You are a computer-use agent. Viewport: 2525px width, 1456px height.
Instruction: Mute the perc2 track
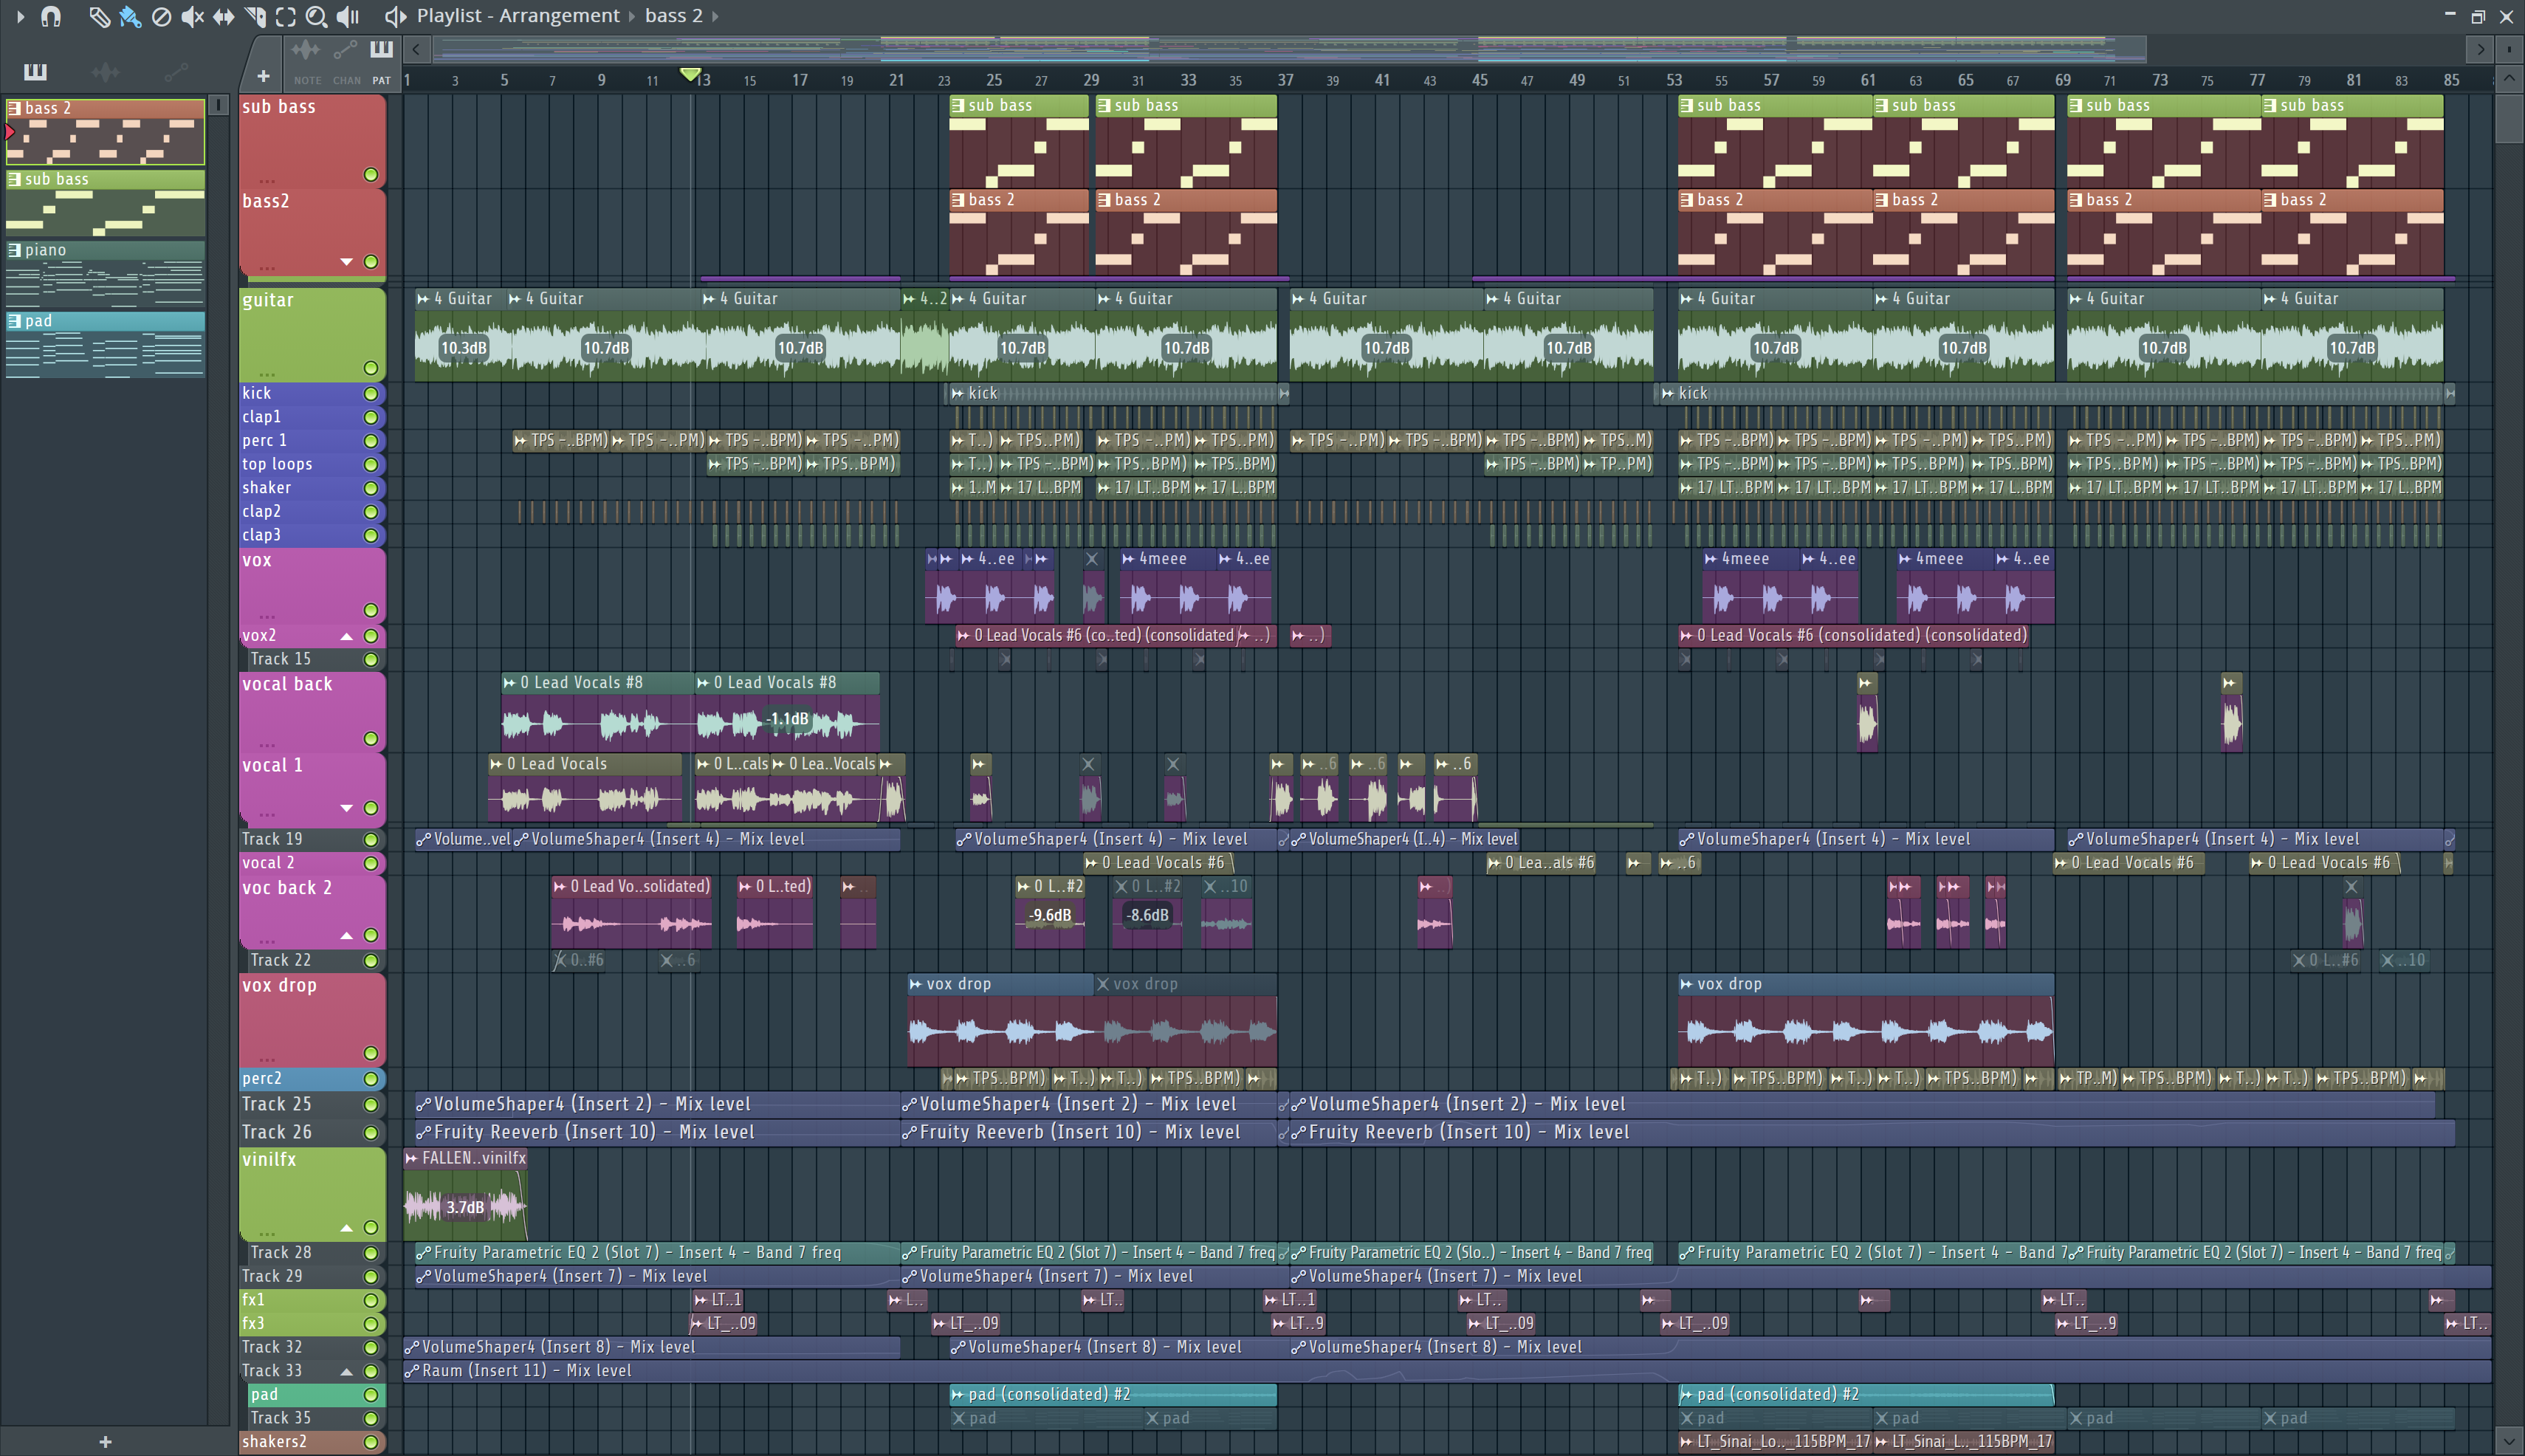[371, 1079]
